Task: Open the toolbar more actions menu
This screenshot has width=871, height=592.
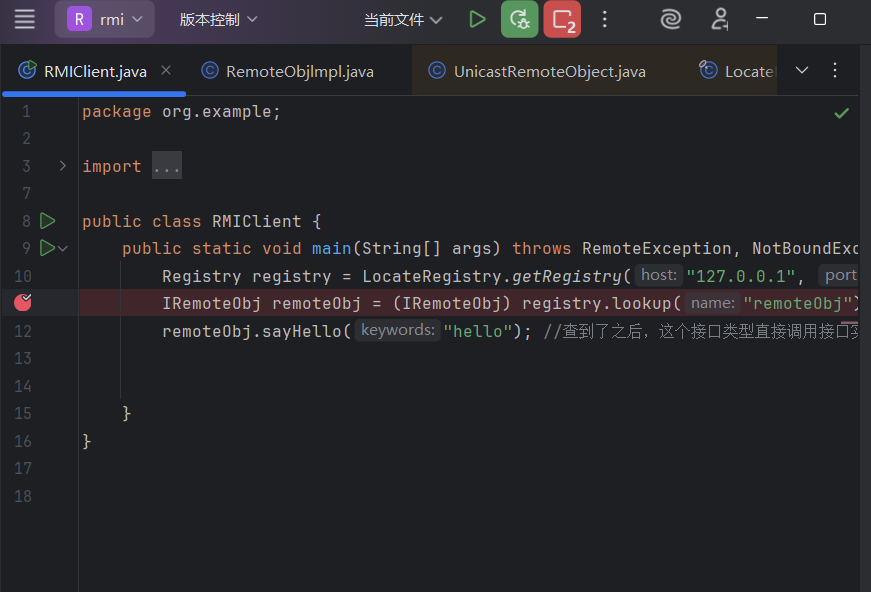Action: (x=604, y=19)
